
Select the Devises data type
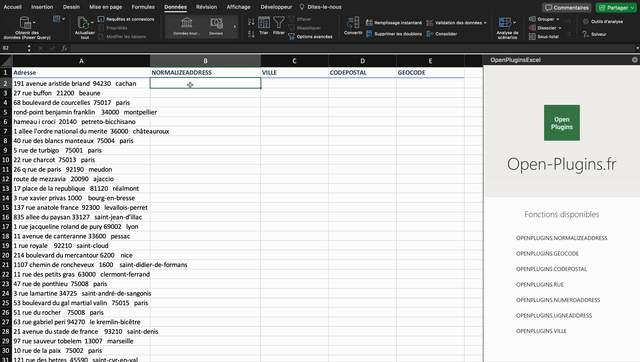tap(216, 27)
